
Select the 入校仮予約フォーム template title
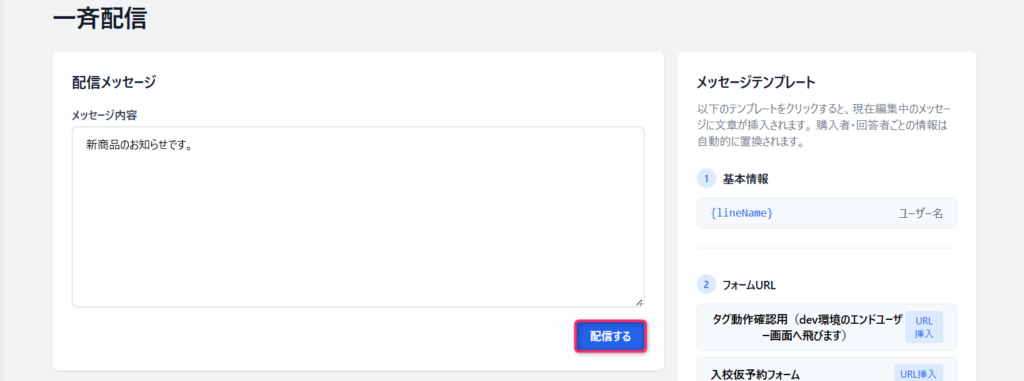coord(755,375)
